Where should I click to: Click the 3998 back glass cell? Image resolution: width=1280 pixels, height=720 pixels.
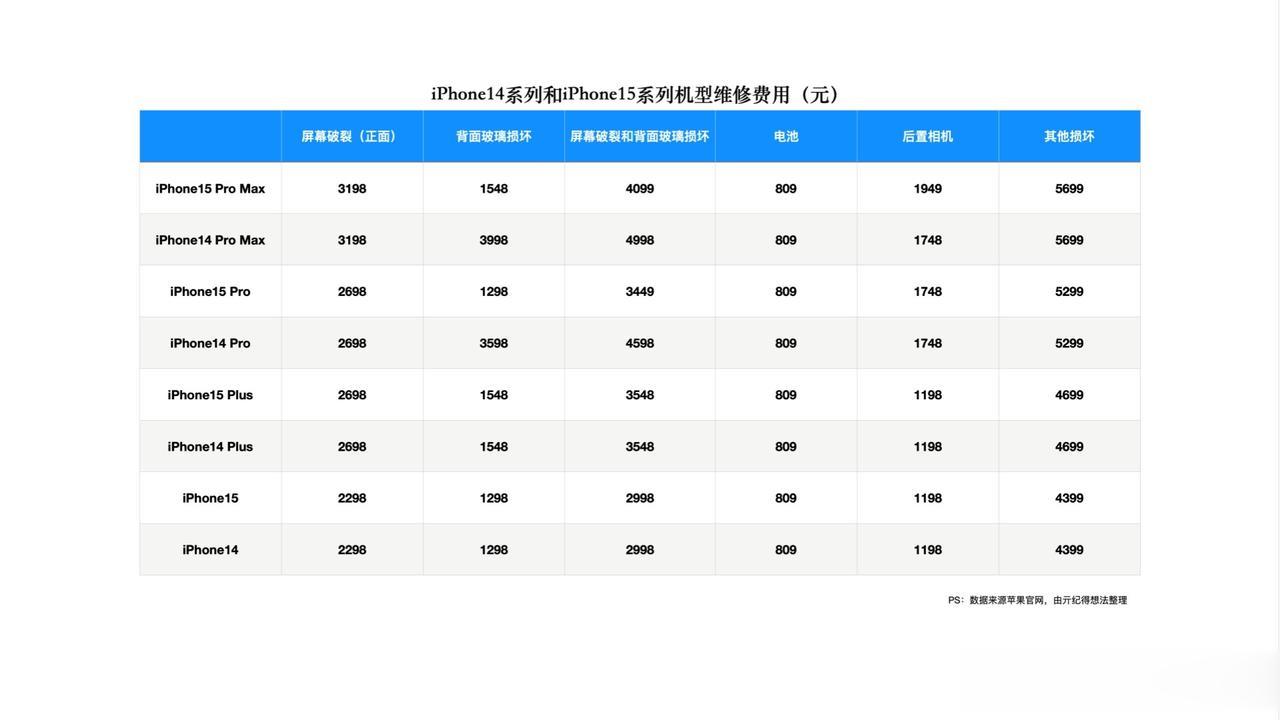point(494,240)
